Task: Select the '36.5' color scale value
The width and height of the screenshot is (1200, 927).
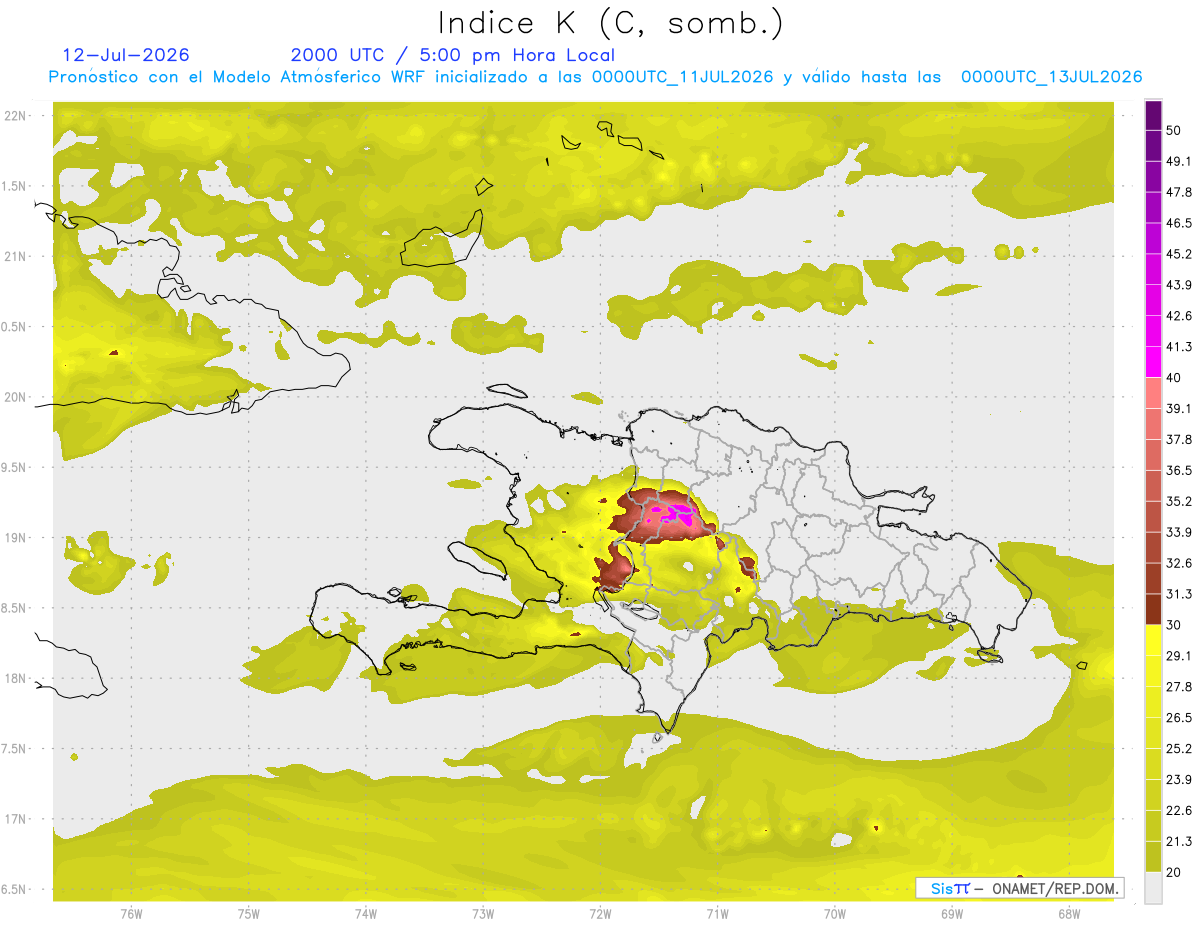Action: pos(1179,470)
